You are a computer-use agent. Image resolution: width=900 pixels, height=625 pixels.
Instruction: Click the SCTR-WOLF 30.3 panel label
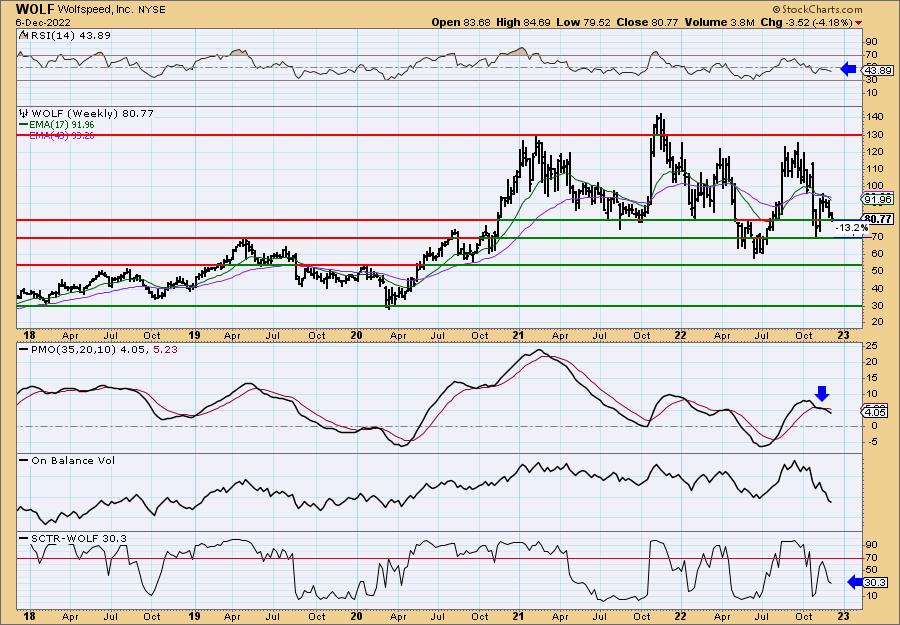click(x=78, y=538)
